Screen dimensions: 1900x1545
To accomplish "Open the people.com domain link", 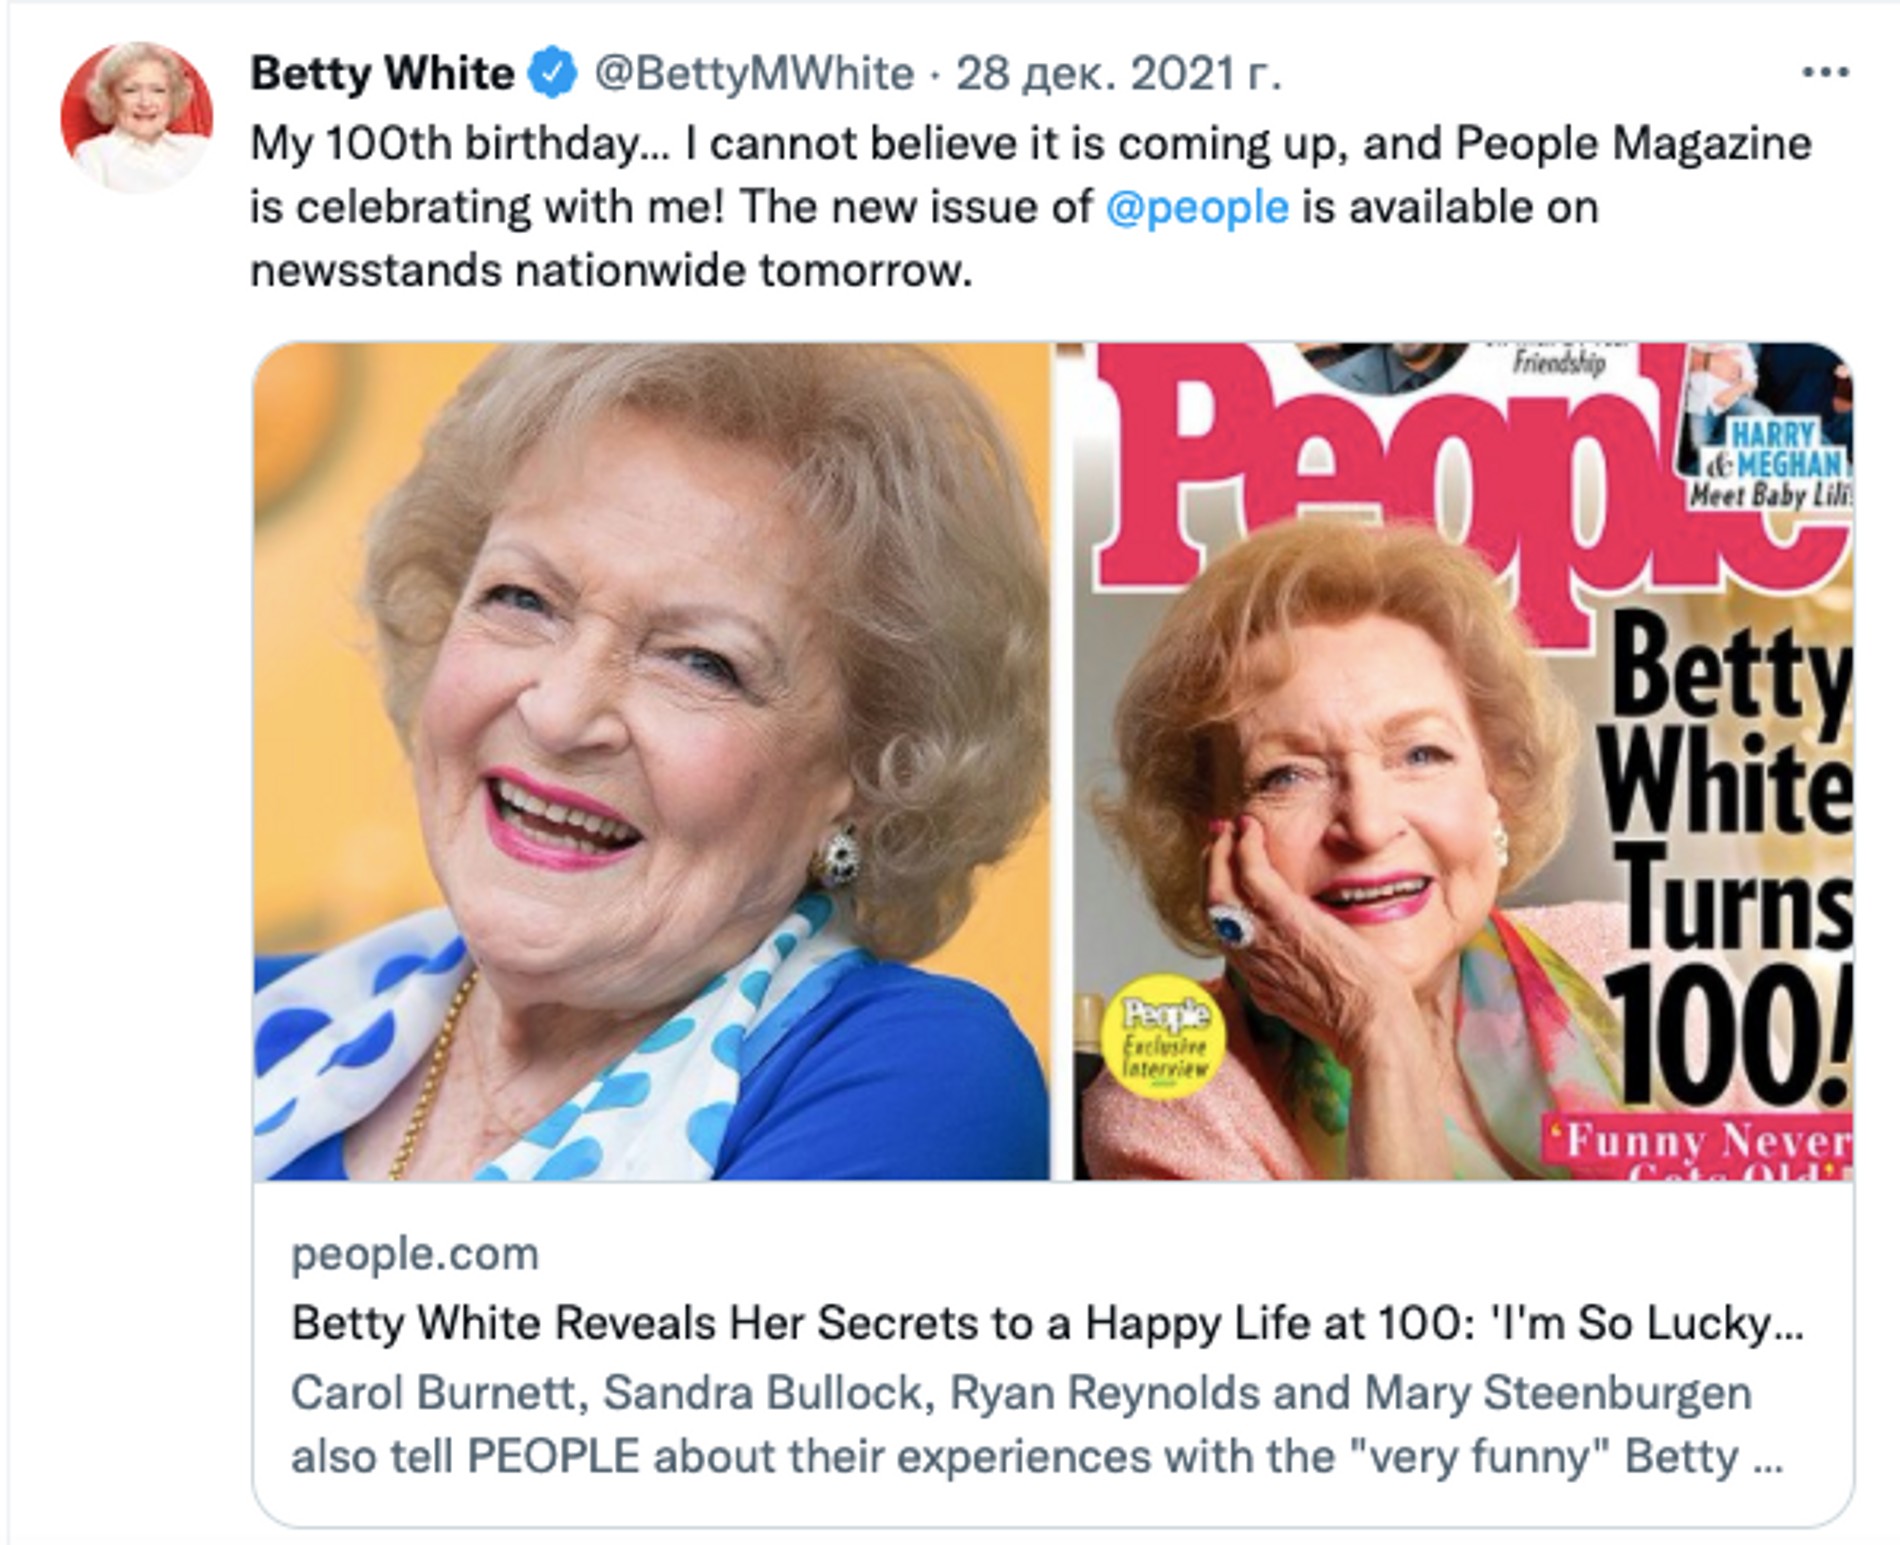I will pos(414,1254).
